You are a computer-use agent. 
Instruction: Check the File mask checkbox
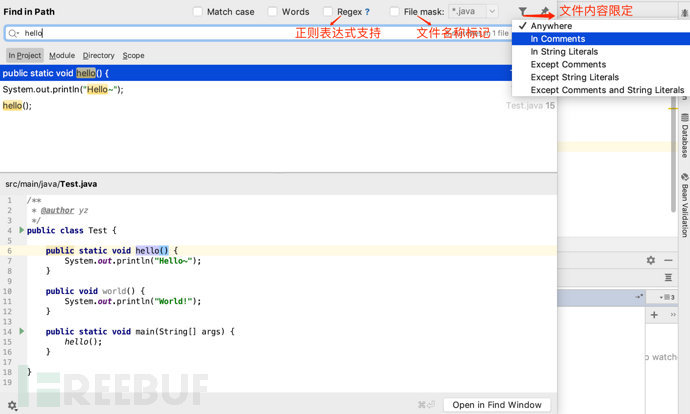point(395,12)
